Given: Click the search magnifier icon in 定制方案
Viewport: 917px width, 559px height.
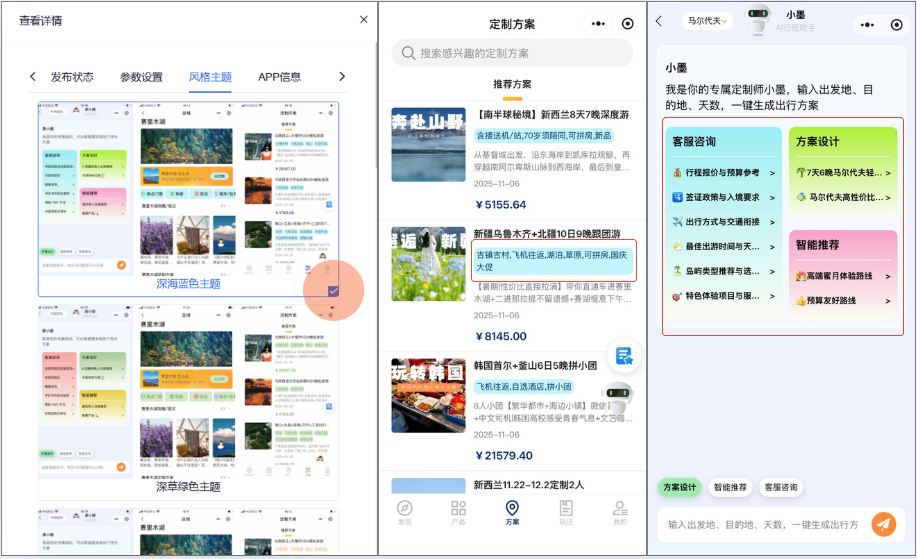Looking at the screenshot, I should [x=408, y=53].
